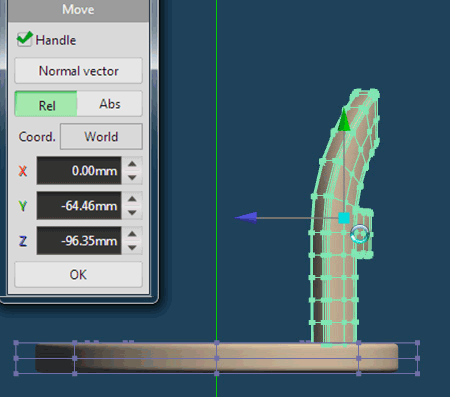Click the X value input field
450x397 pixels.
click(79, 171)
